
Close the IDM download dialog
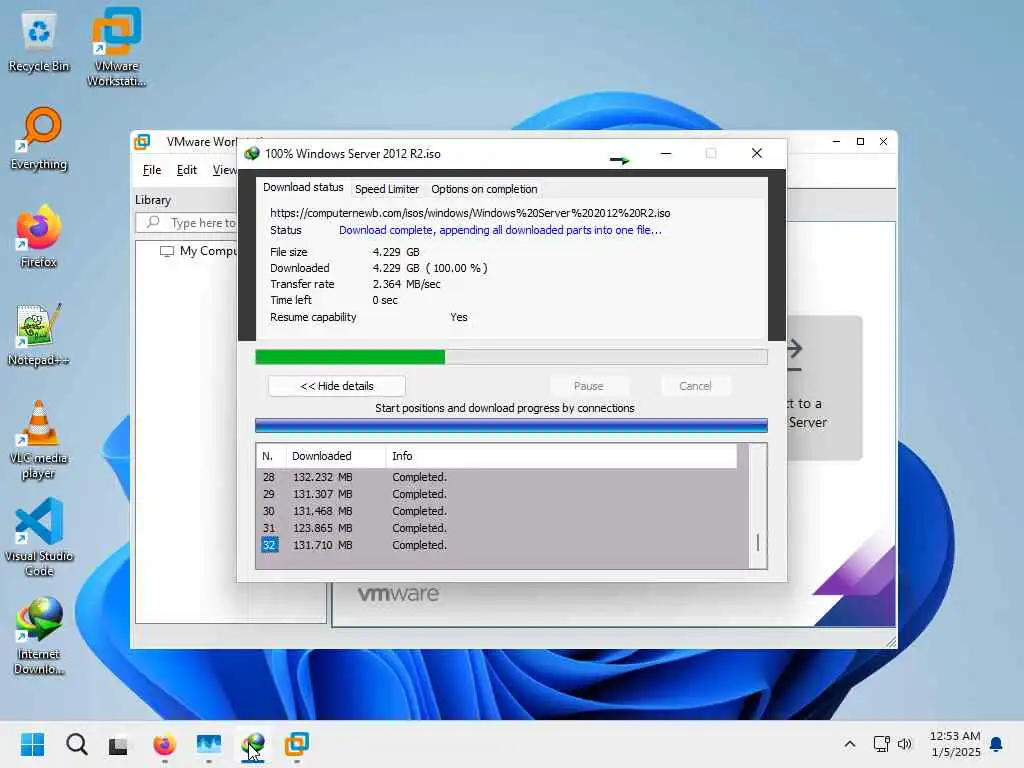point(756,153)
